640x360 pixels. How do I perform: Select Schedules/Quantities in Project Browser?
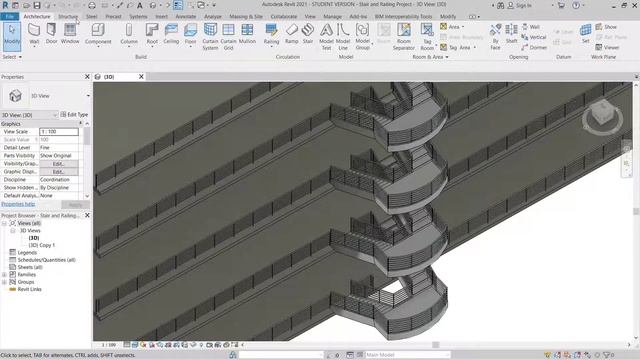point(46,260)
